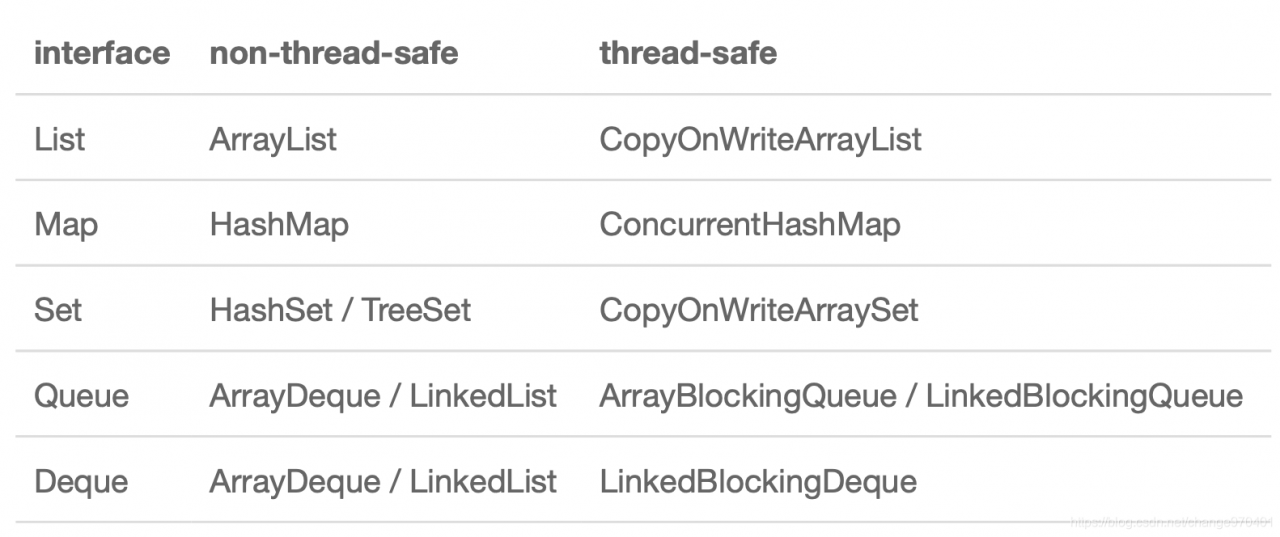This screenshot has height=537, width=1280.
Task: Click the "ArrayList" cell
Action: (273, 139)
